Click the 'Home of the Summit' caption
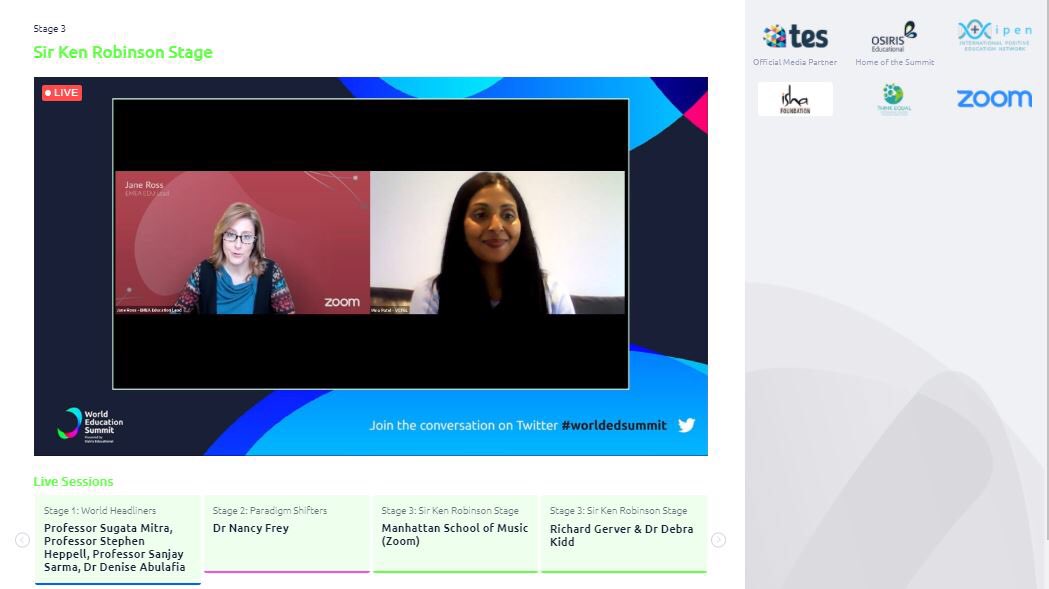The width and height of the screenshot is (1049, 589). pyautogui.click(x=894, y=62)
